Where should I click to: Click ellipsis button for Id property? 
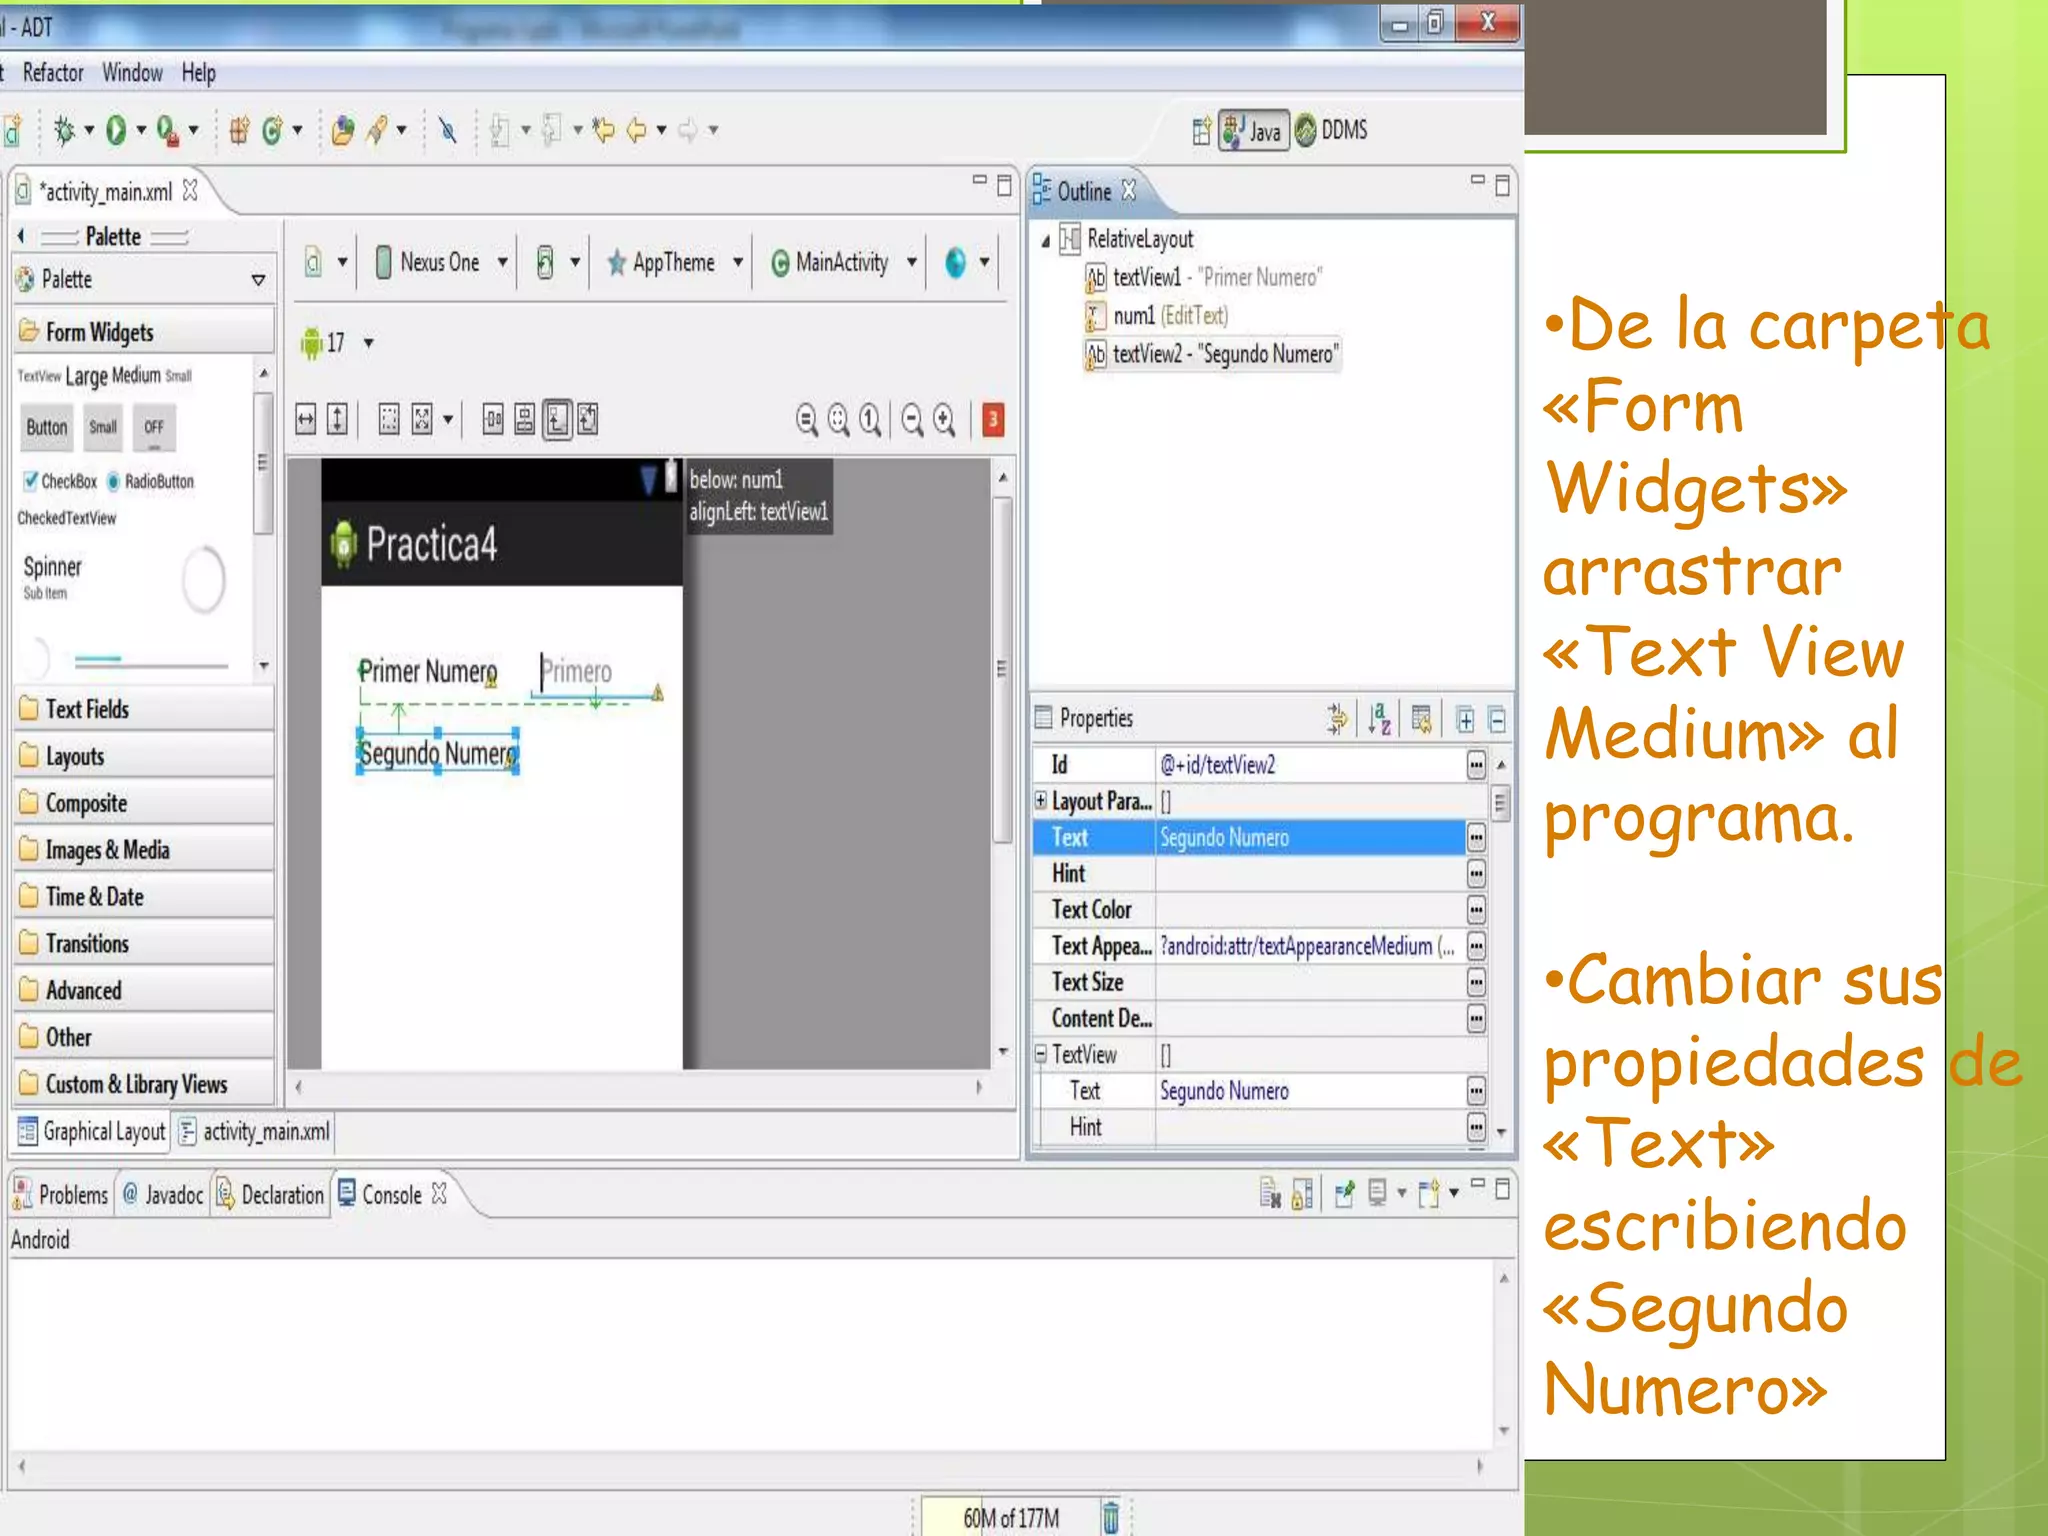pos(1476,766)
